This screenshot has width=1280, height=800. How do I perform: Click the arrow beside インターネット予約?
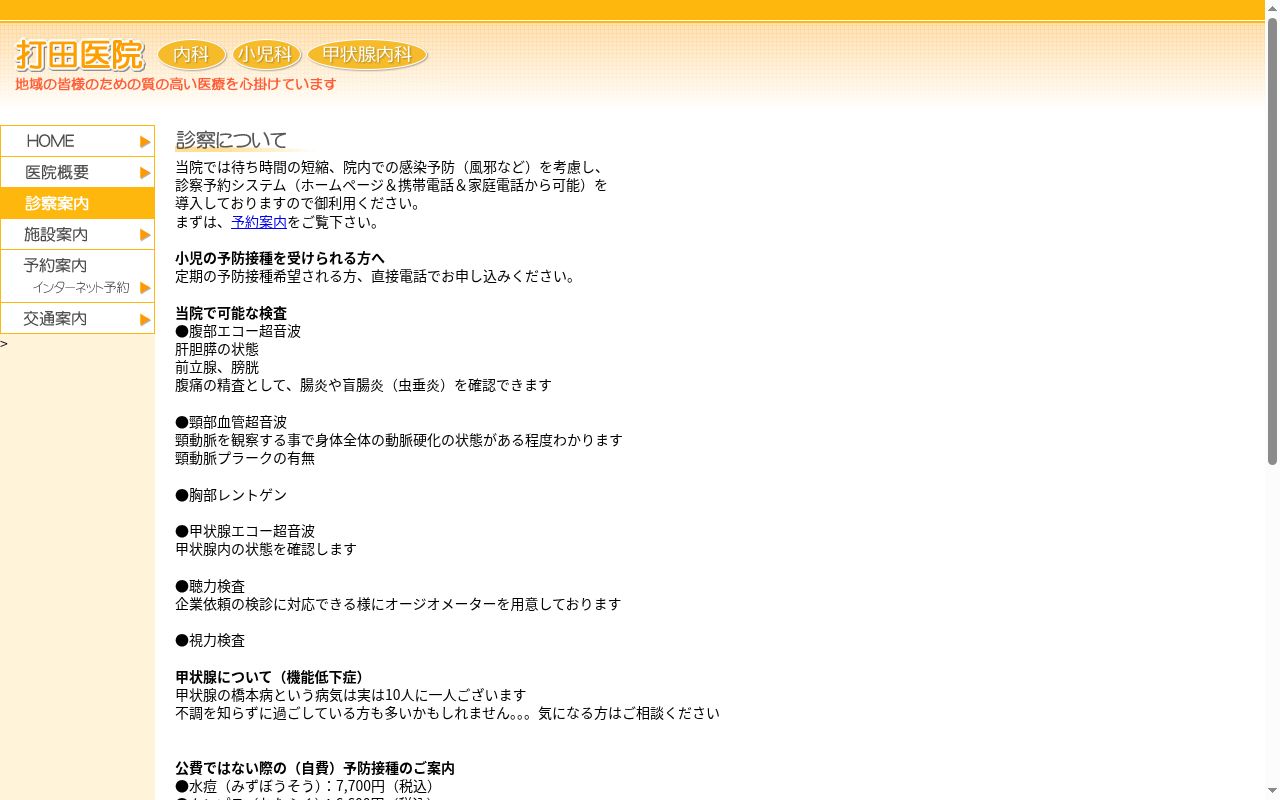pos(145,288)
